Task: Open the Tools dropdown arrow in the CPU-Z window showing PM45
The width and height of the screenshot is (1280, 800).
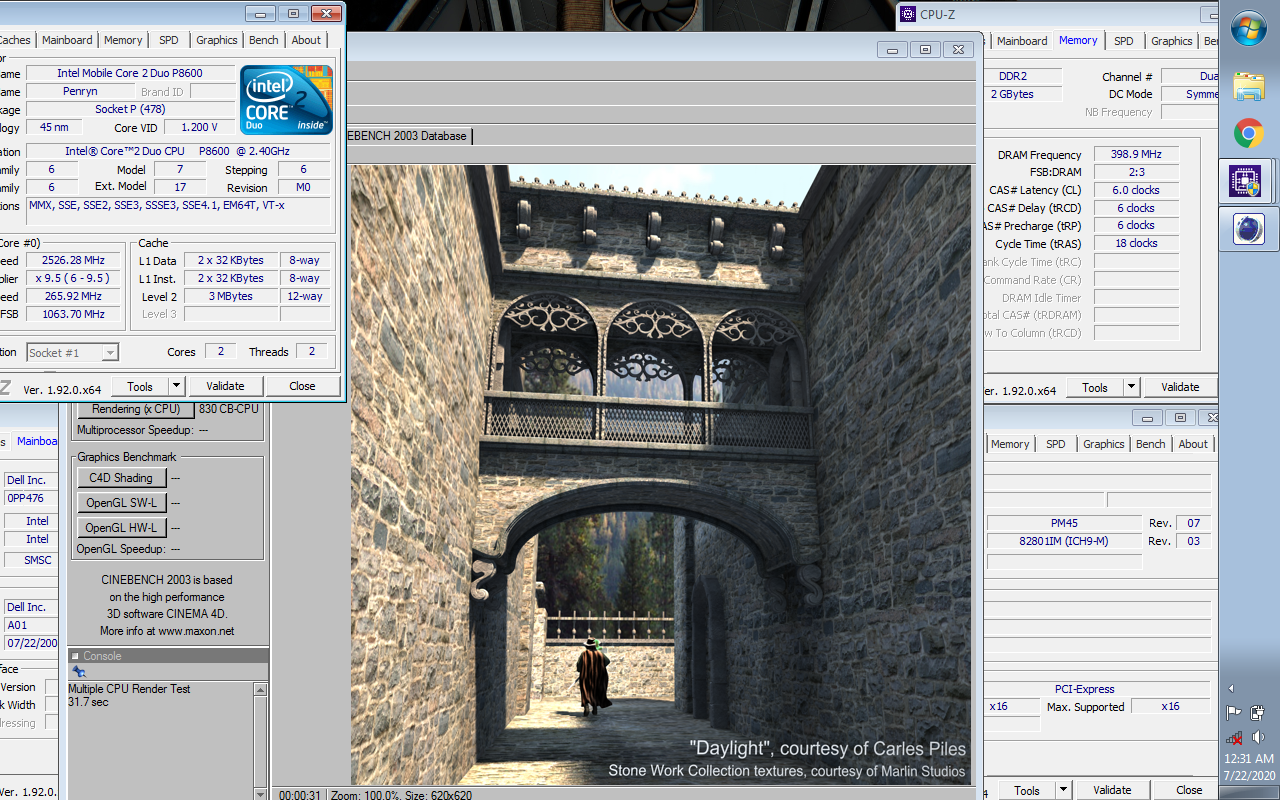Action: (x=1063, y=790)
